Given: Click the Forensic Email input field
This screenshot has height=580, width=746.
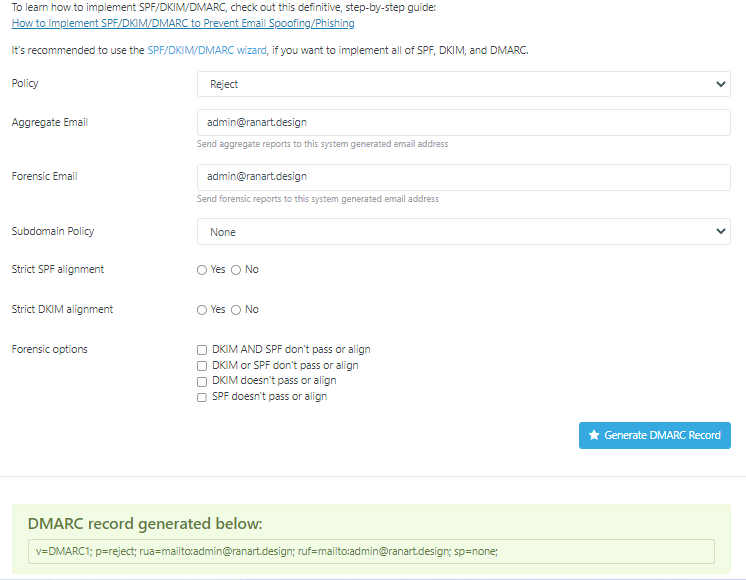Looking at the screenshot, I should [x=464, y=177].
